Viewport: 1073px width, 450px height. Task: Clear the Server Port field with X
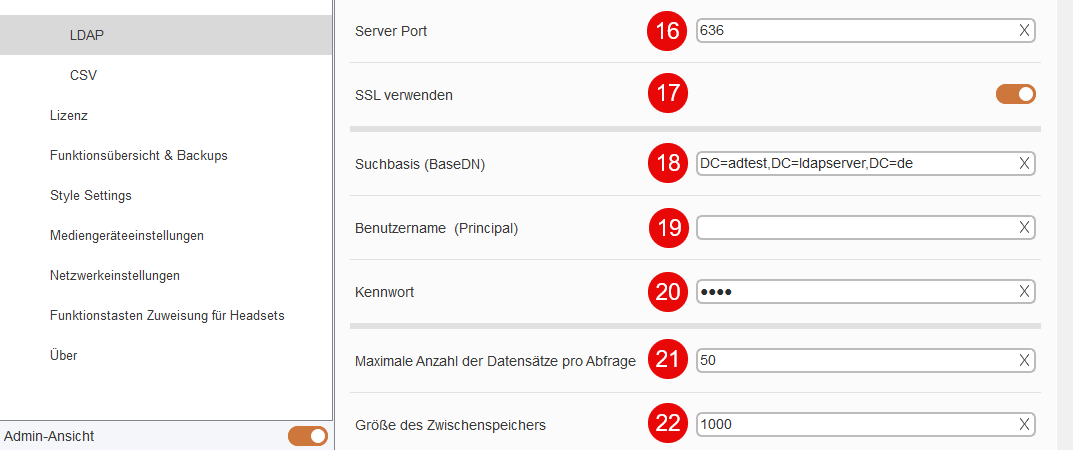point(1024,31)
